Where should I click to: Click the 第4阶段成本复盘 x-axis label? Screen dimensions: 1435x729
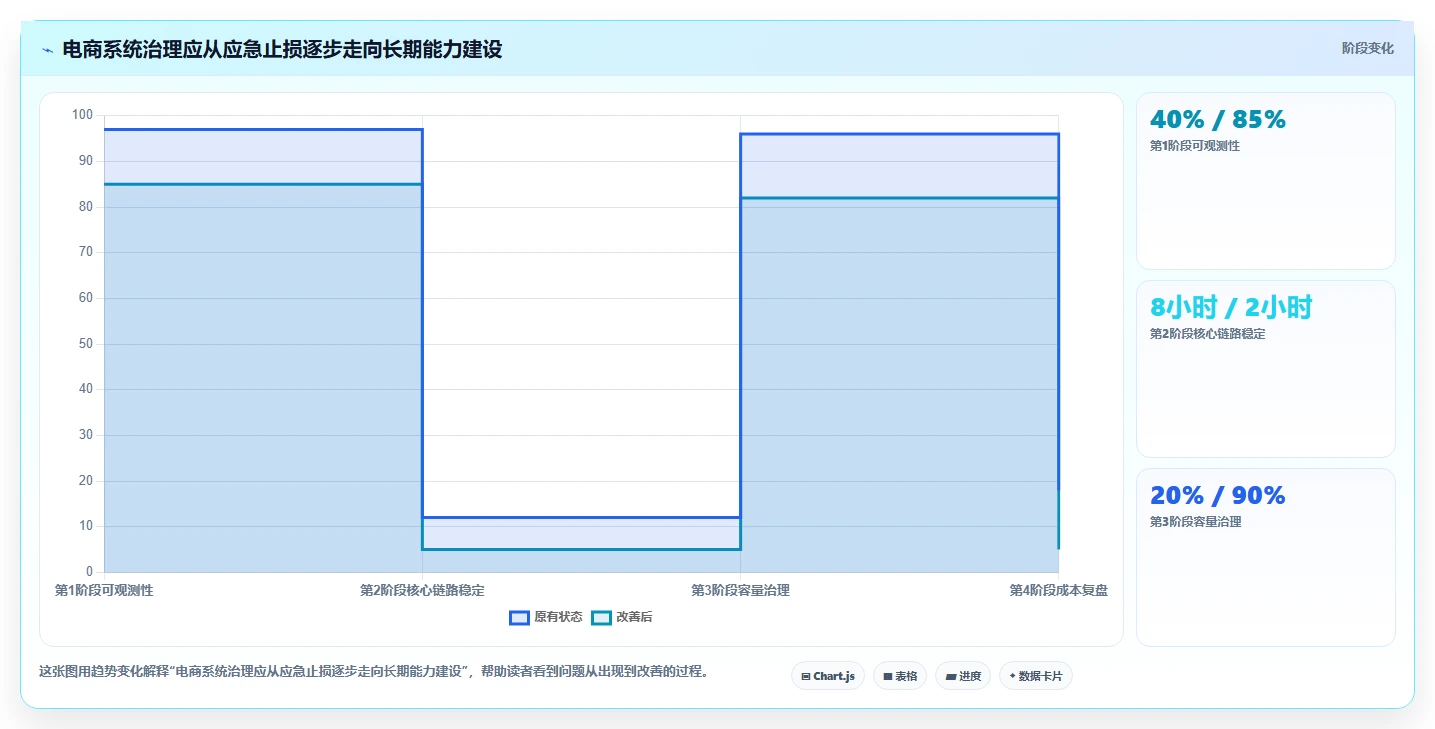[x=1058, y=591]
